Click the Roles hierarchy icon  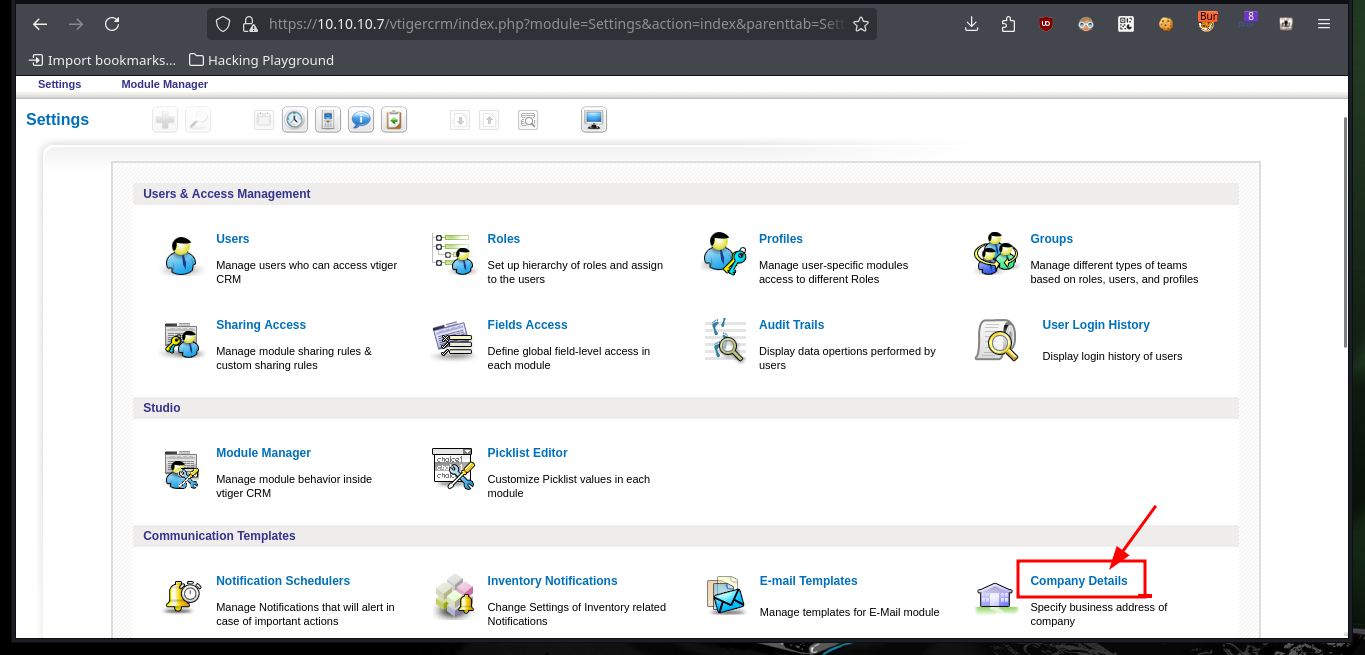452,254
